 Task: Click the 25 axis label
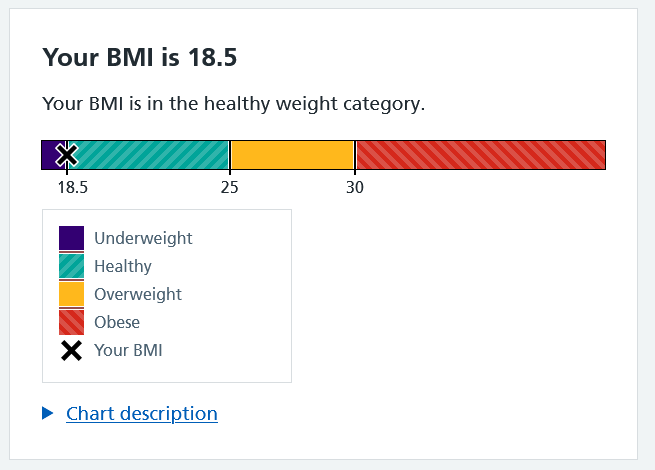pos(229,187)
